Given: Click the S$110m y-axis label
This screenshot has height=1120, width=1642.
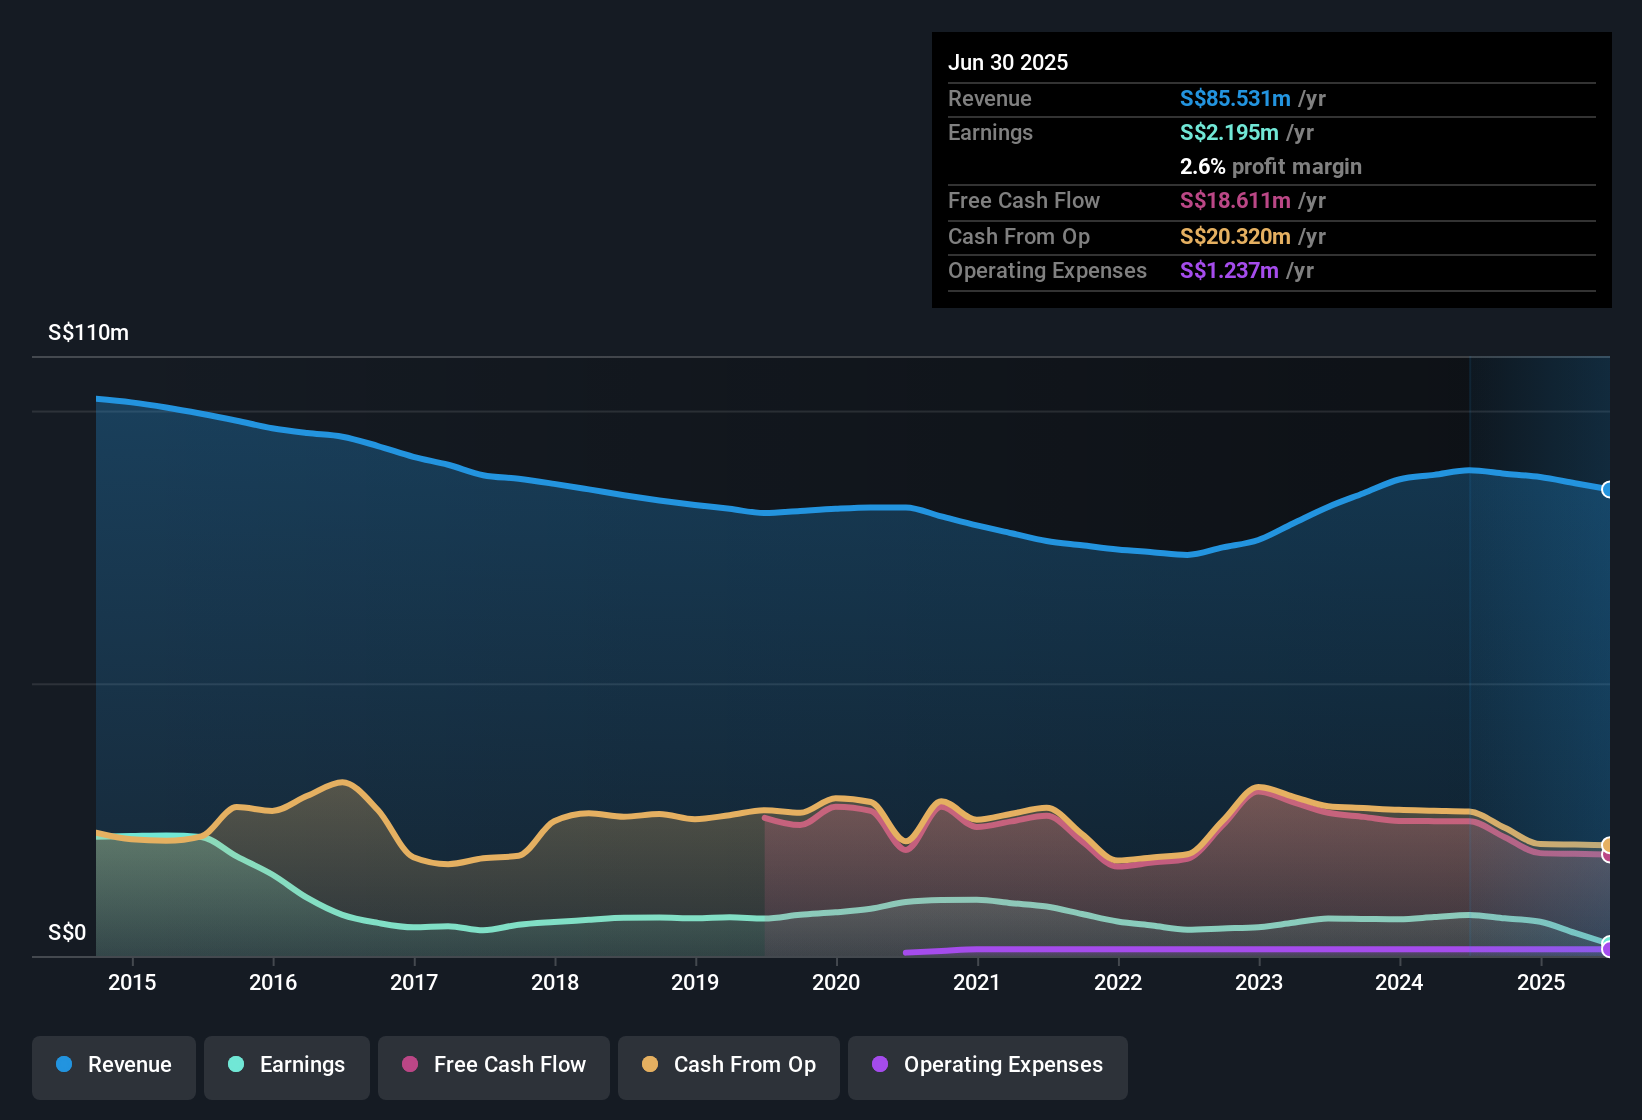Looking at the screenshot, I should tap(88, 333).
